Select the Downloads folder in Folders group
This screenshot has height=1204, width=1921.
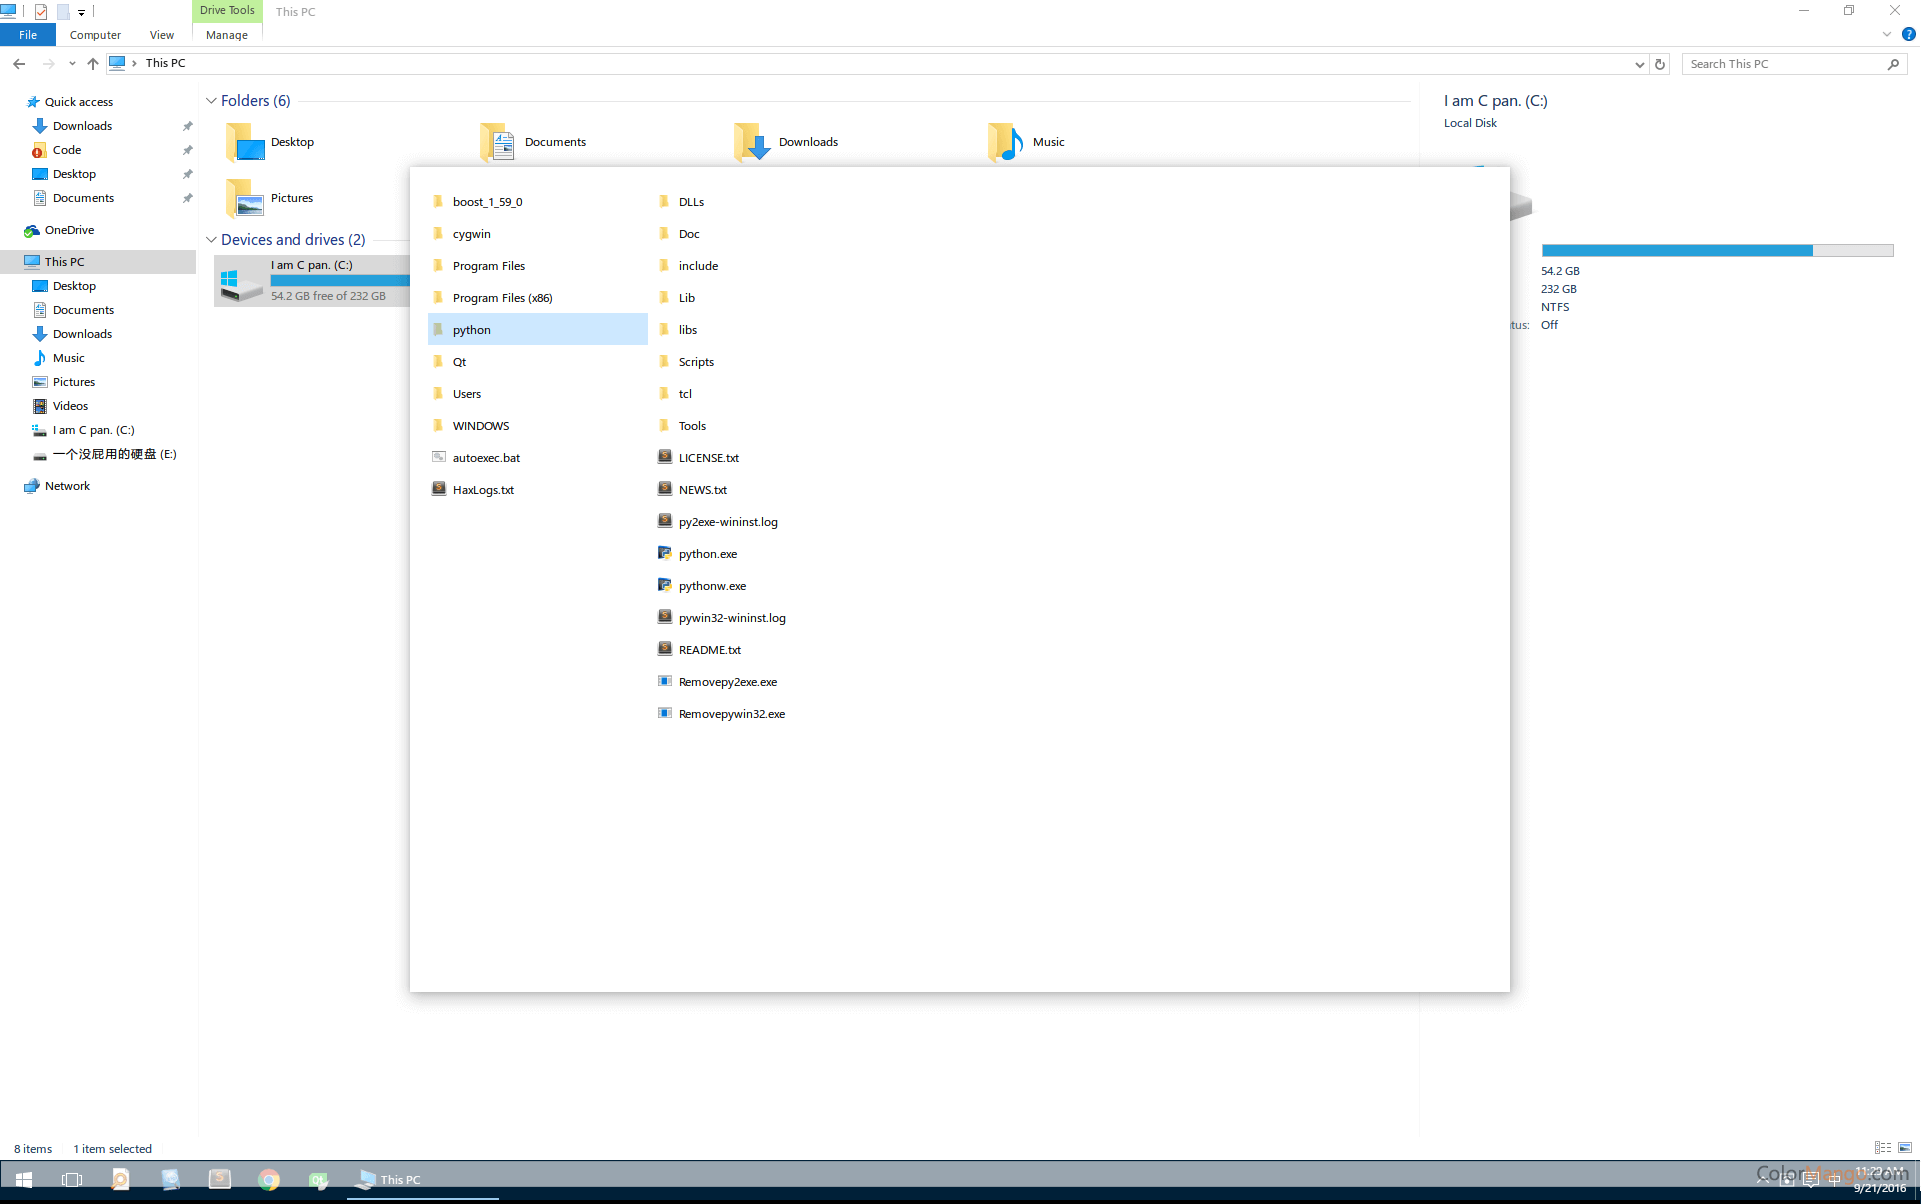pyautogui.click(x=787, y=142)
